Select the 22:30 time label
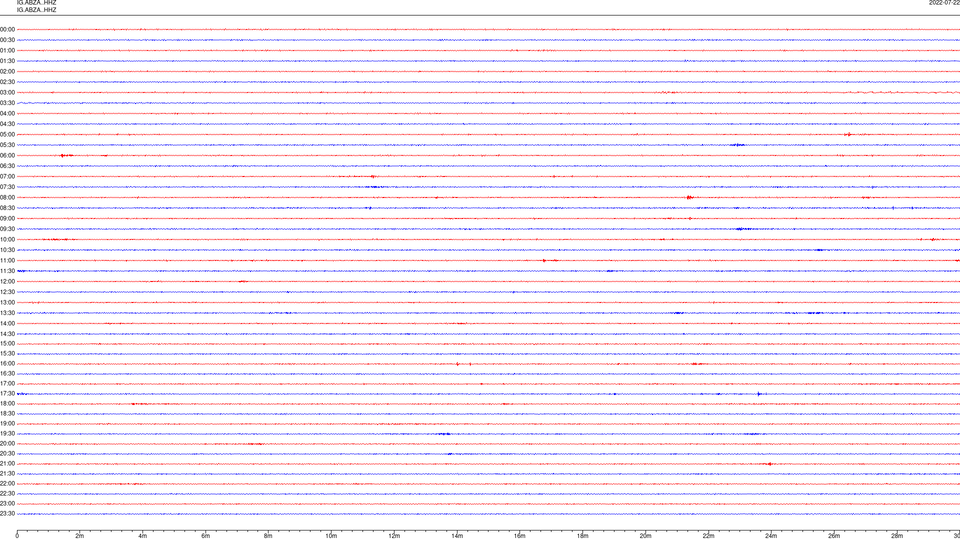The width and height of the screenshot is (960, 540). coord(7,494)
